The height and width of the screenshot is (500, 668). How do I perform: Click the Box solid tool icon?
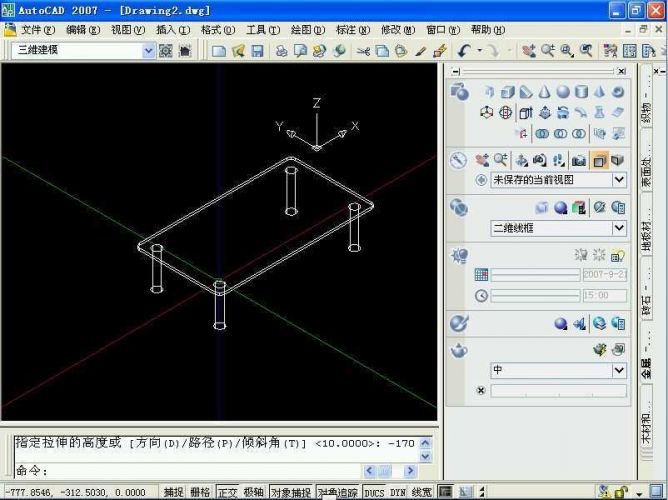508,91
